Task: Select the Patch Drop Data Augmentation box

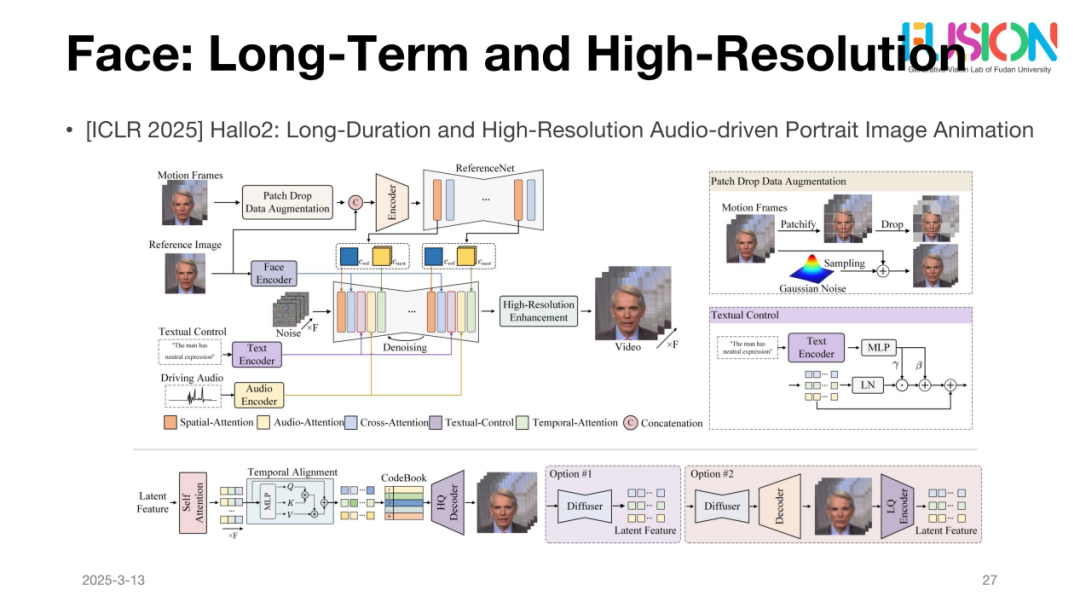Action: (288, 202)
